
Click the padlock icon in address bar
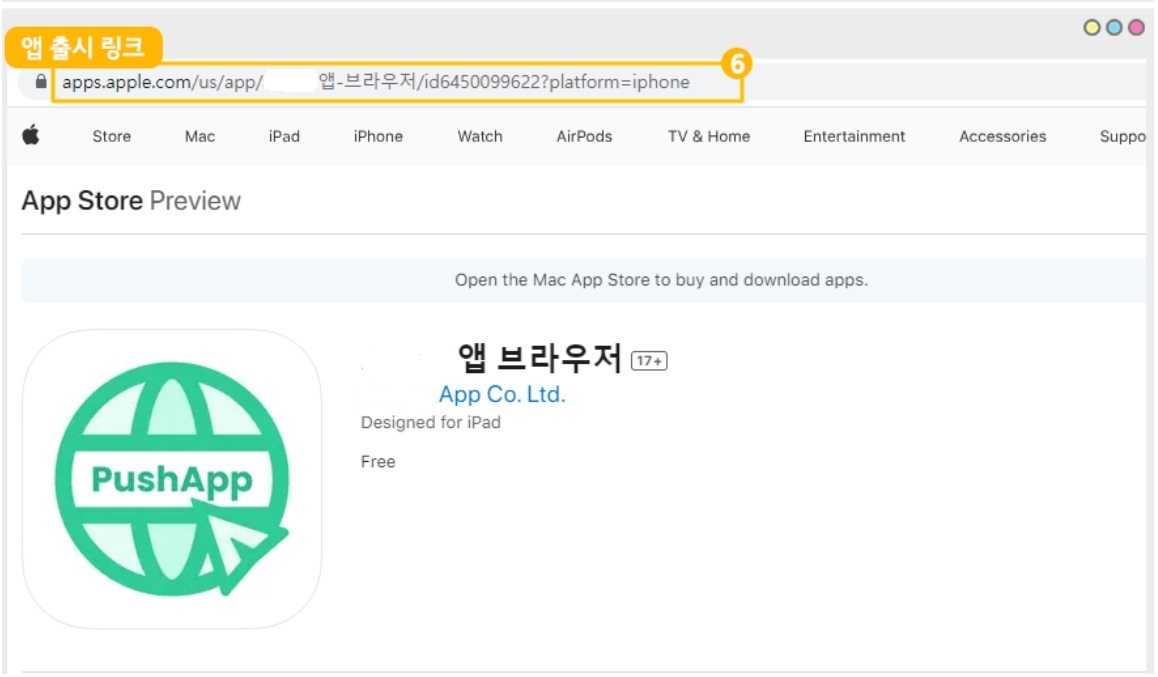point(41,81)
